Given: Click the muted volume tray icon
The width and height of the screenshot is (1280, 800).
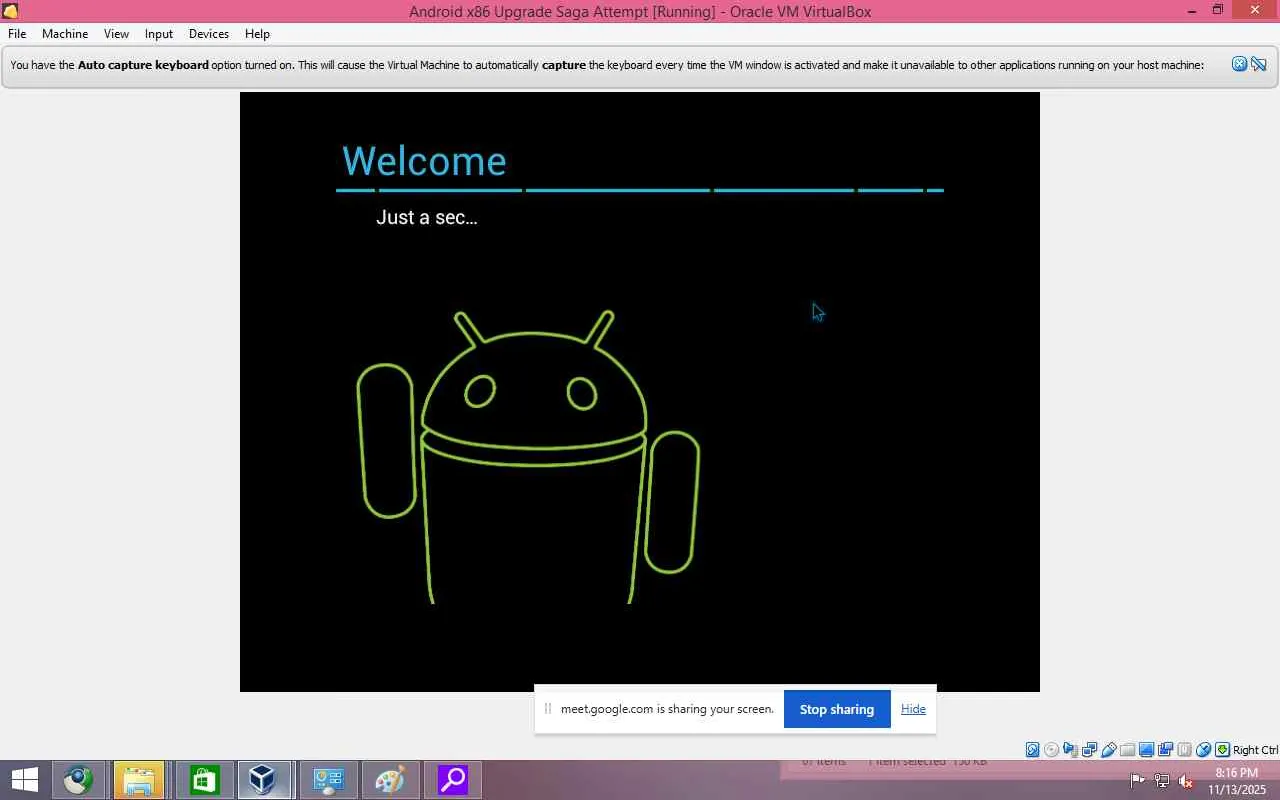Looking at the screenshot, I should (1186, 780).
